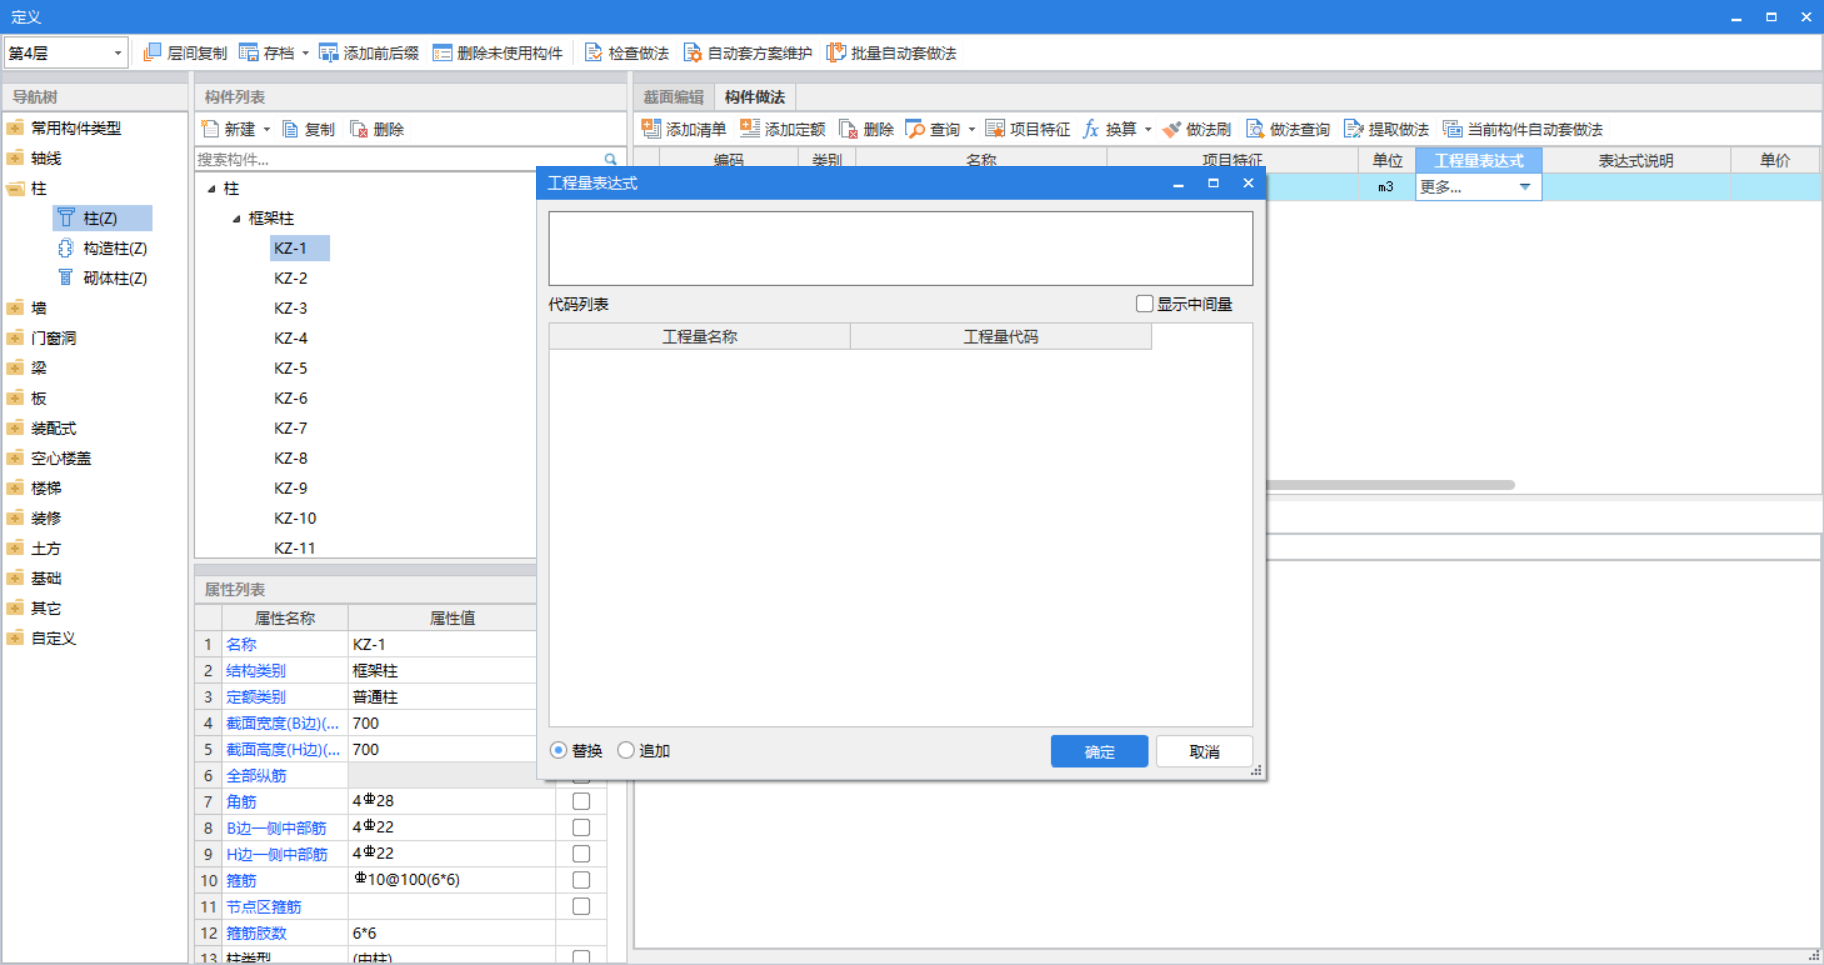Click the 截面宽度(B边) property link
1824x965 pixels.
click(x=283, y=723)
